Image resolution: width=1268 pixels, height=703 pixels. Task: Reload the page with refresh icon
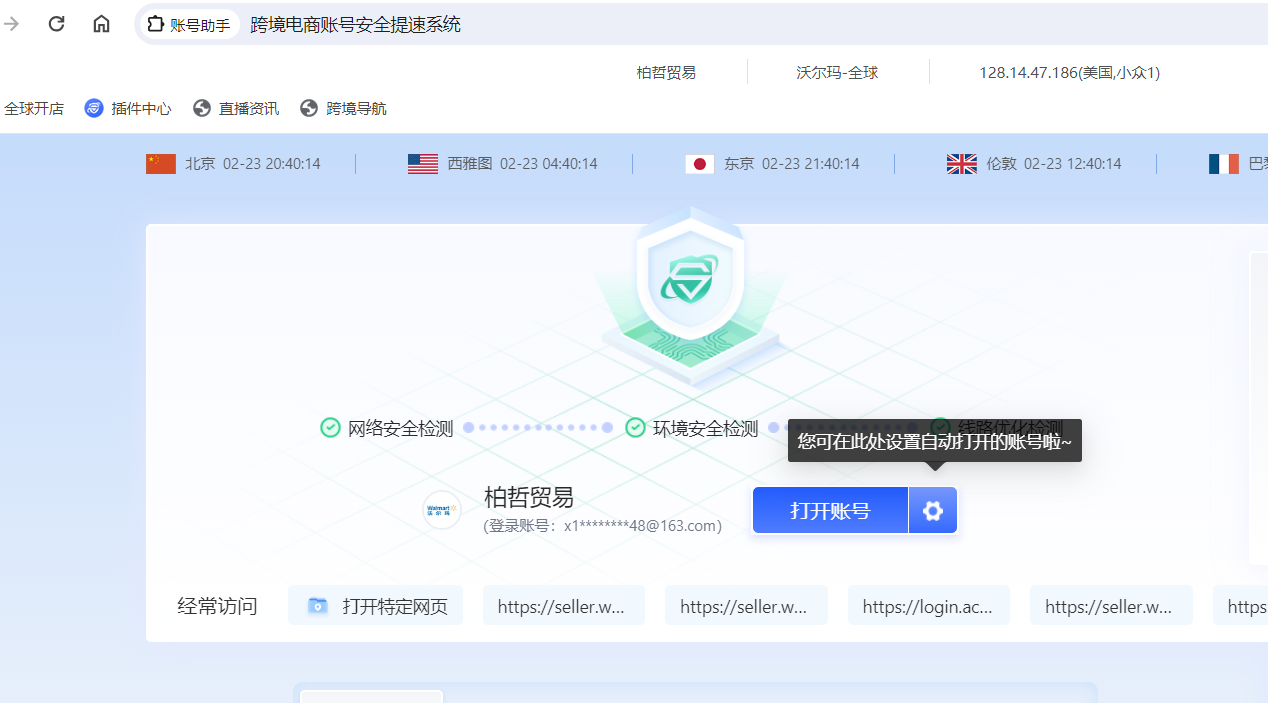(56, 24)
